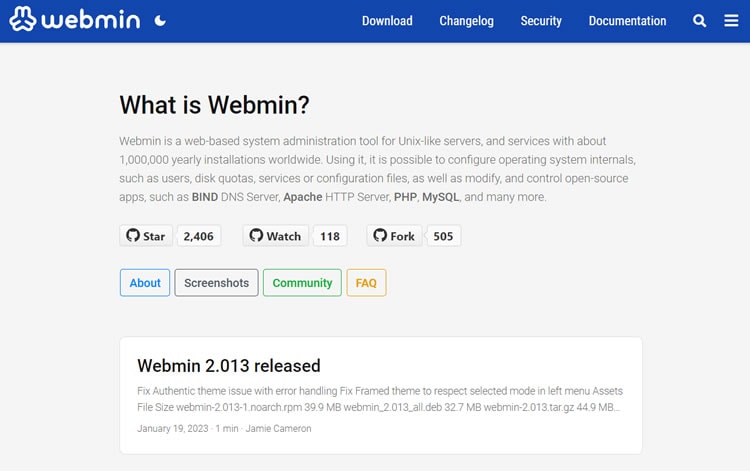
Task: Toggle dark mode with the moon icon
Action: point(160,21)
